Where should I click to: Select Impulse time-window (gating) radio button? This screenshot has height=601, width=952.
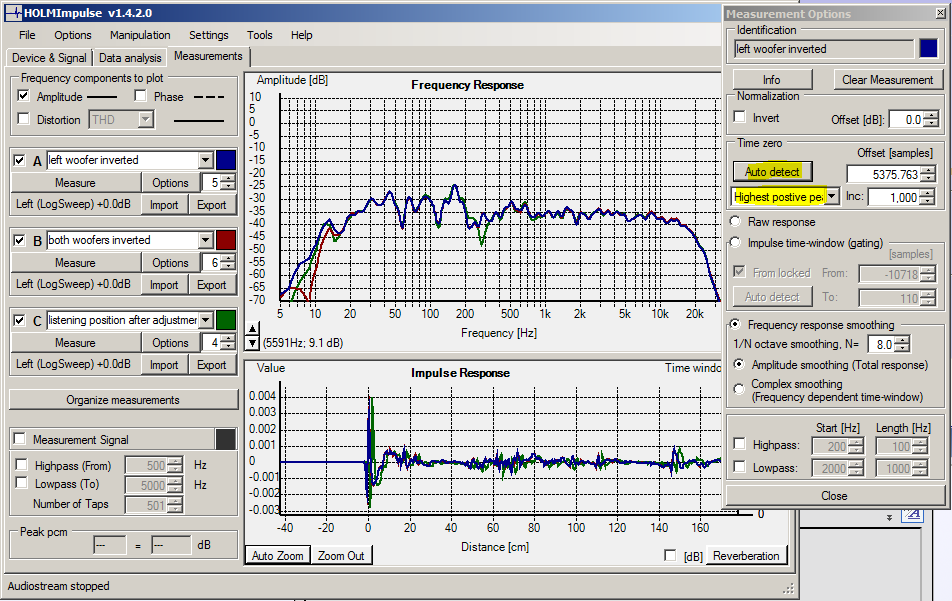point(735,243)
